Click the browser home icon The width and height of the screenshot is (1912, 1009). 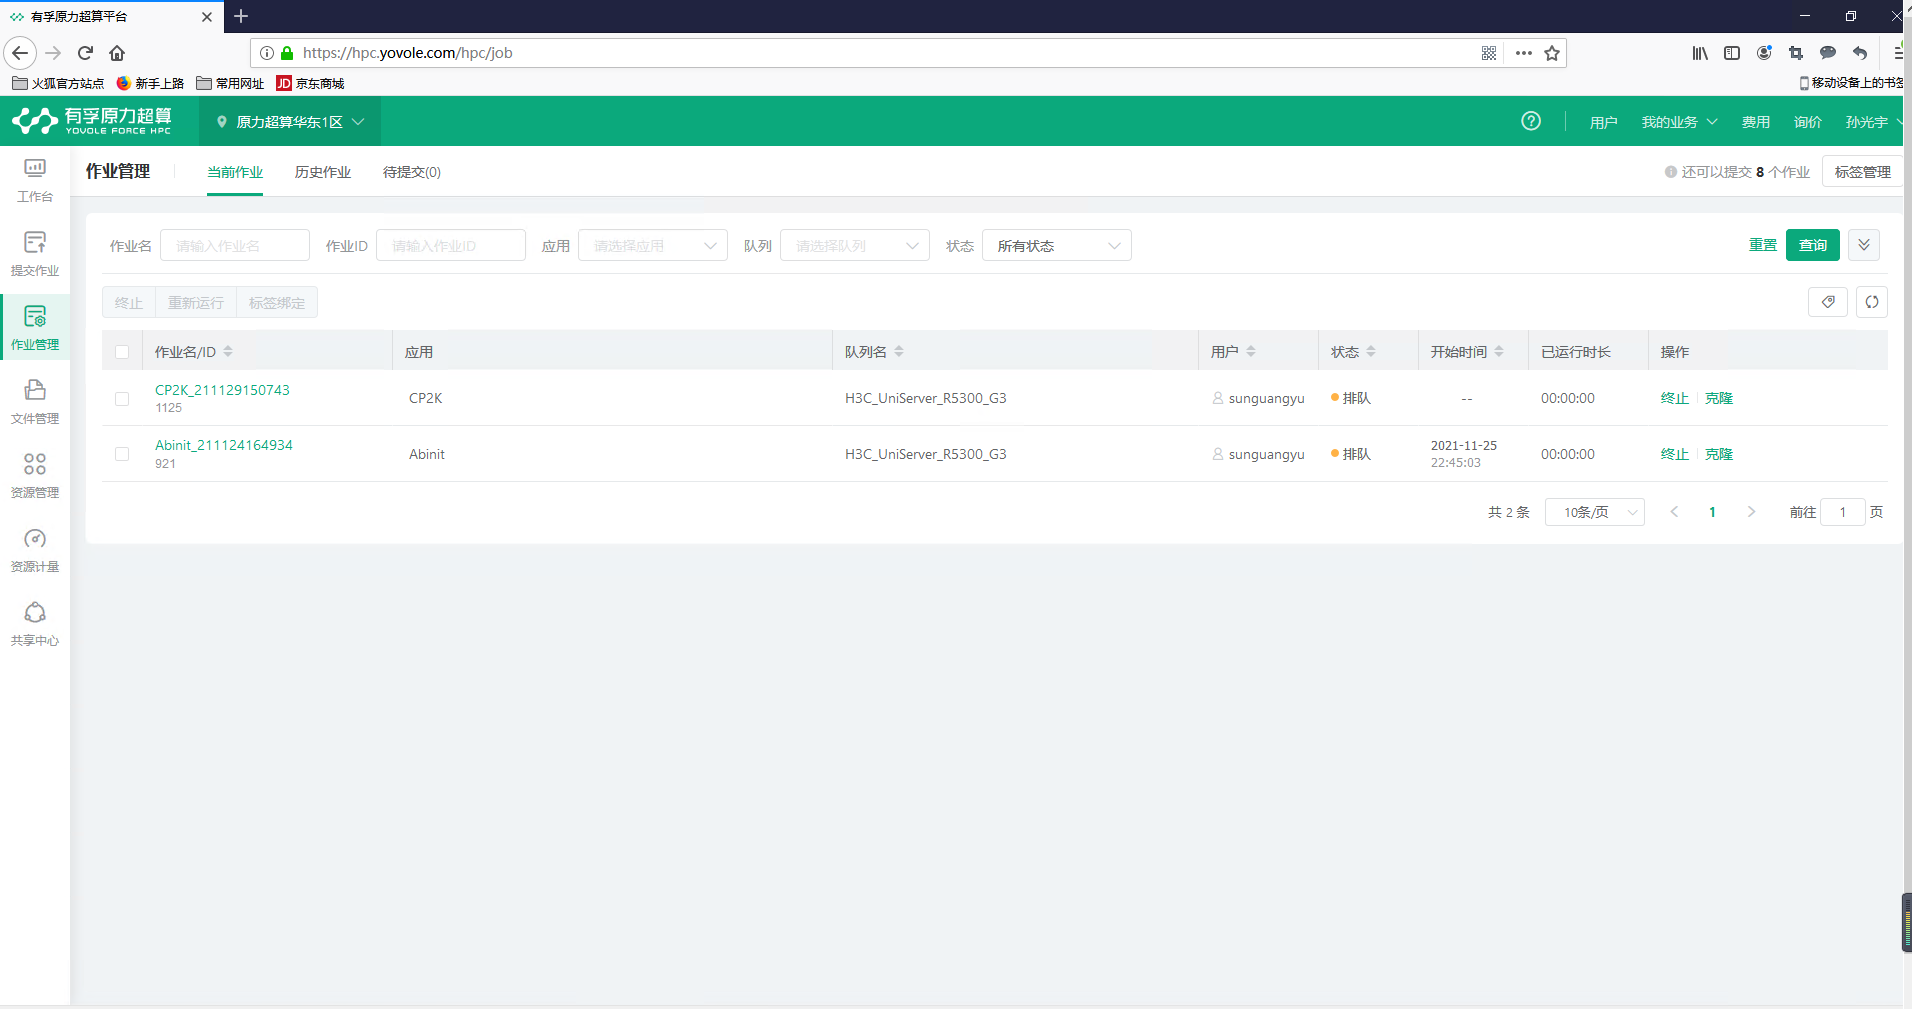(x=117, y=53)
